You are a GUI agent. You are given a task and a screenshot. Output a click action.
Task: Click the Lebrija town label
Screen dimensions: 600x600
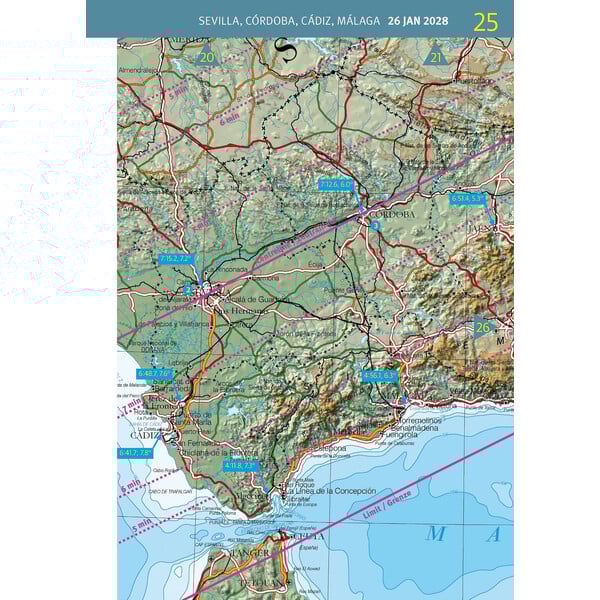point(178,362)
